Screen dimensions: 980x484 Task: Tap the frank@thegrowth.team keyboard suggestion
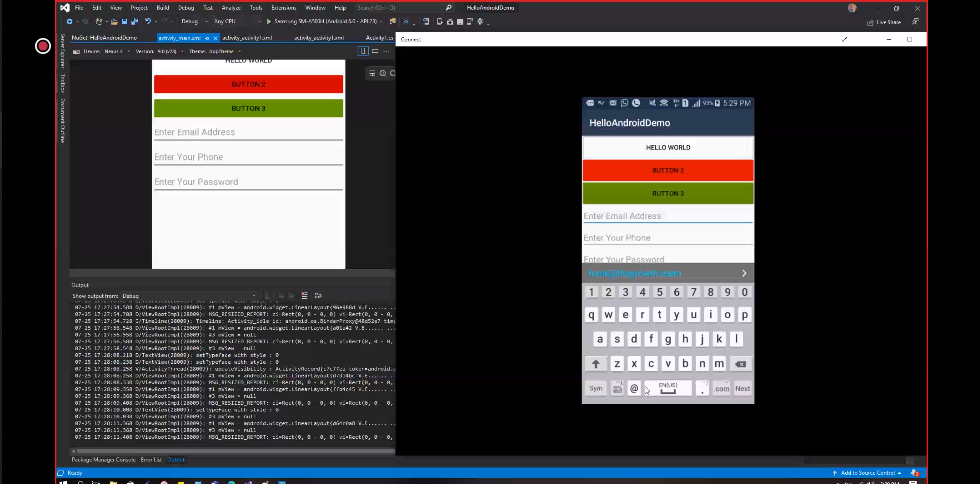click(634, 273)
